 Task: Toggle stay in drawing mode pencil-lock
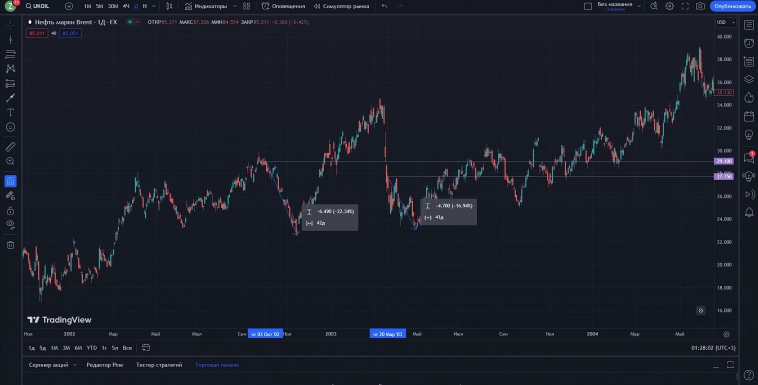(x=10, y=196)
